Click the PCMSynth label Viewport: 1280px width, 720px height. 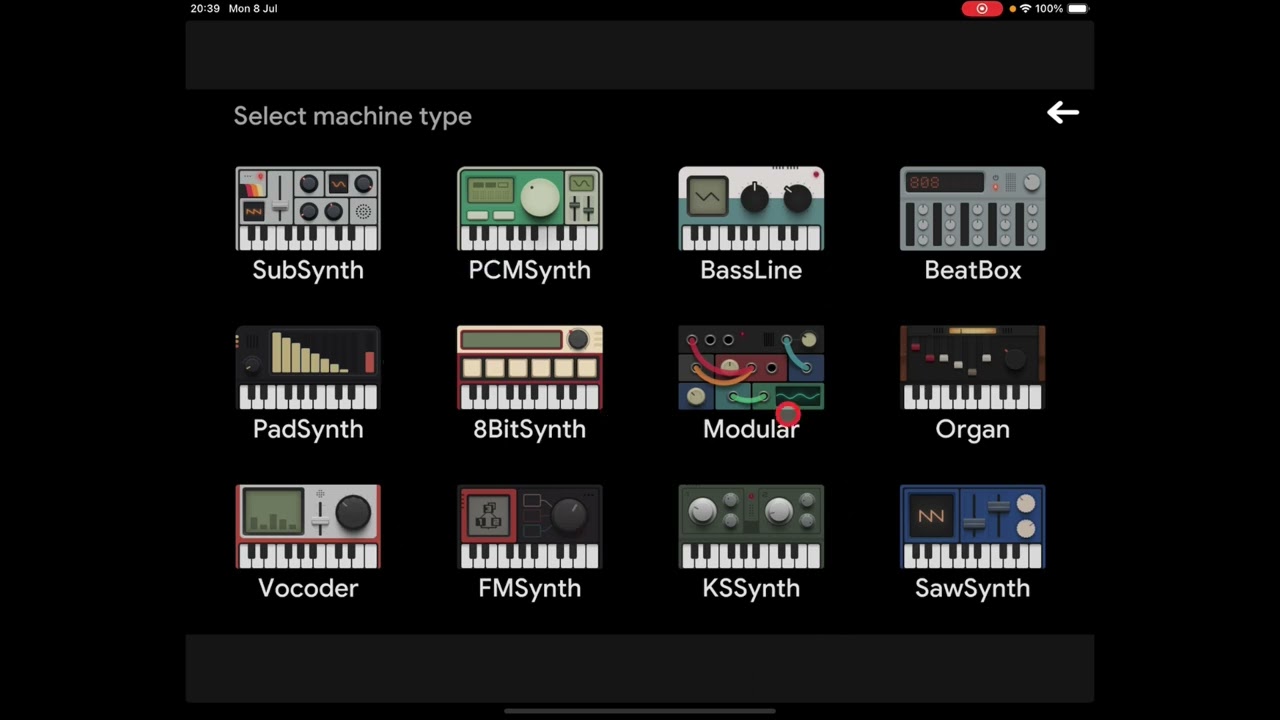click(530, 270)
